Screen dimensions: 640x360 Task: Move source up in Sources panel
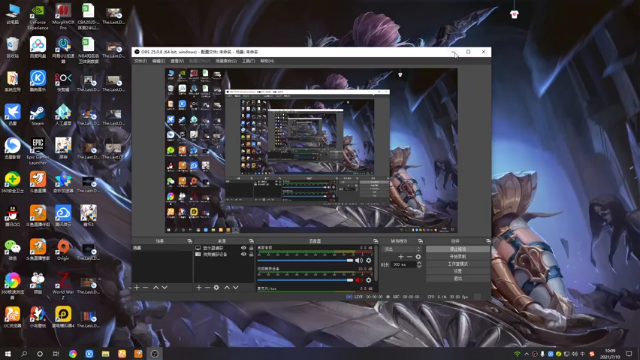point(227,288)
